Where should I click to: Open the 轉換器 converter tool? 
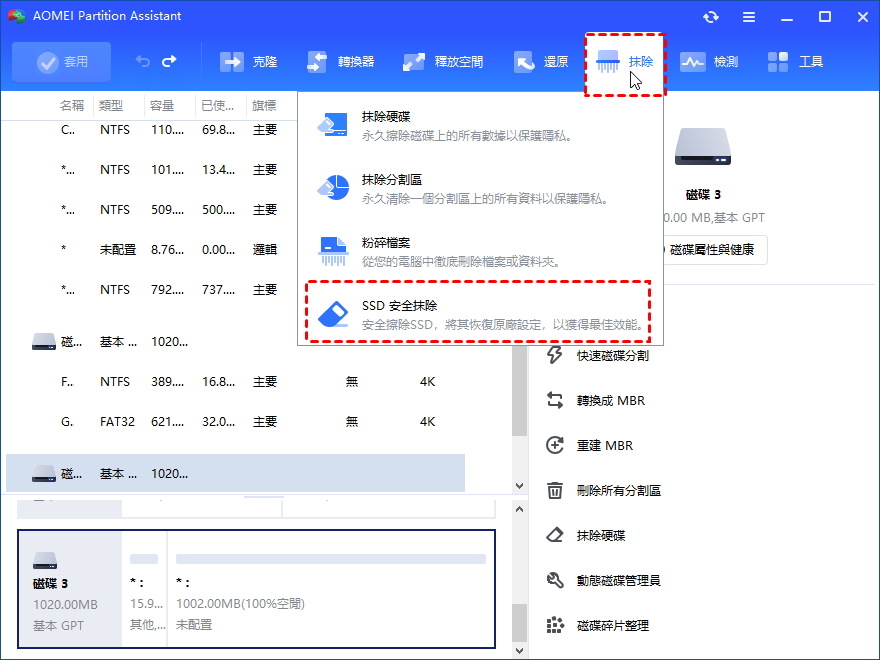(x=340, y=62)
